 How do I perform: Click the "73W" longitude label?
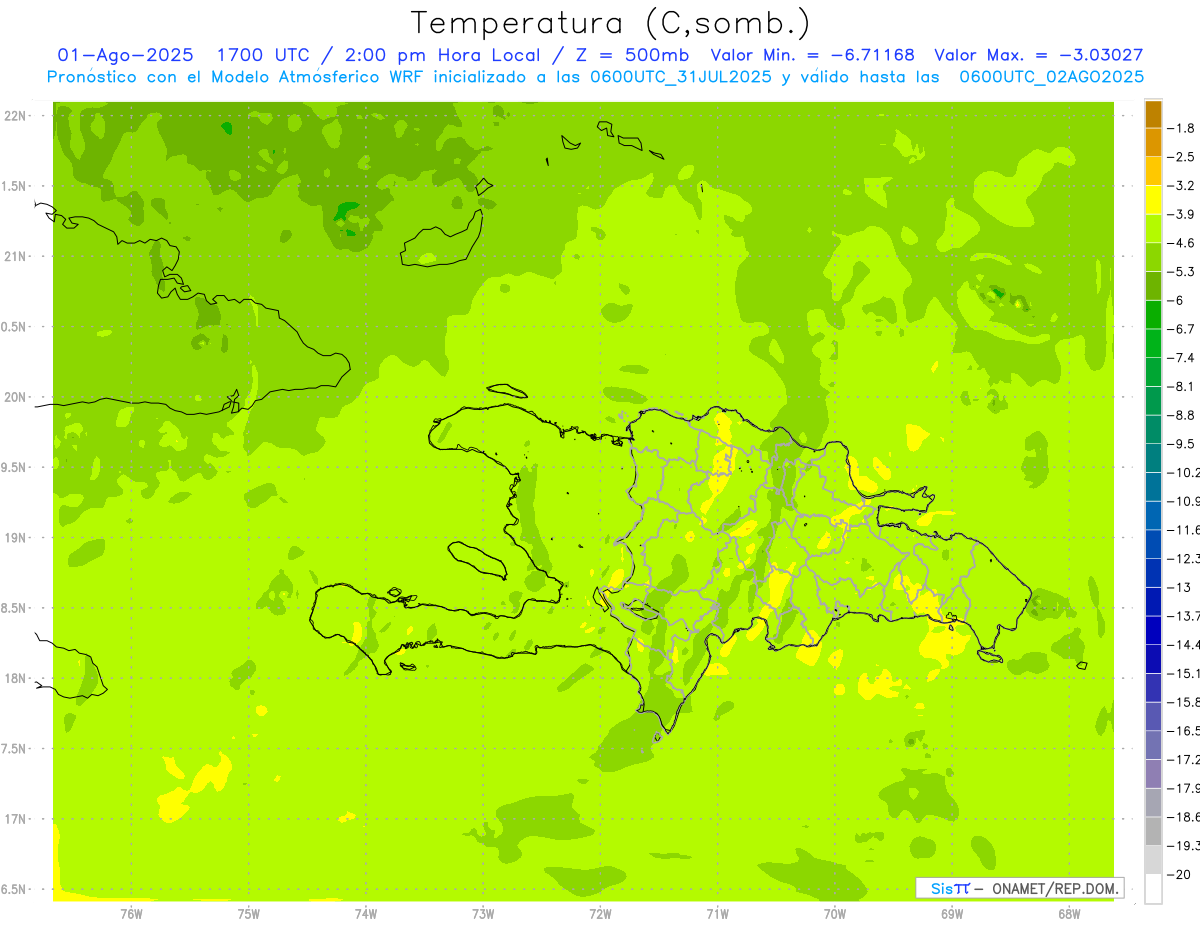483,914
